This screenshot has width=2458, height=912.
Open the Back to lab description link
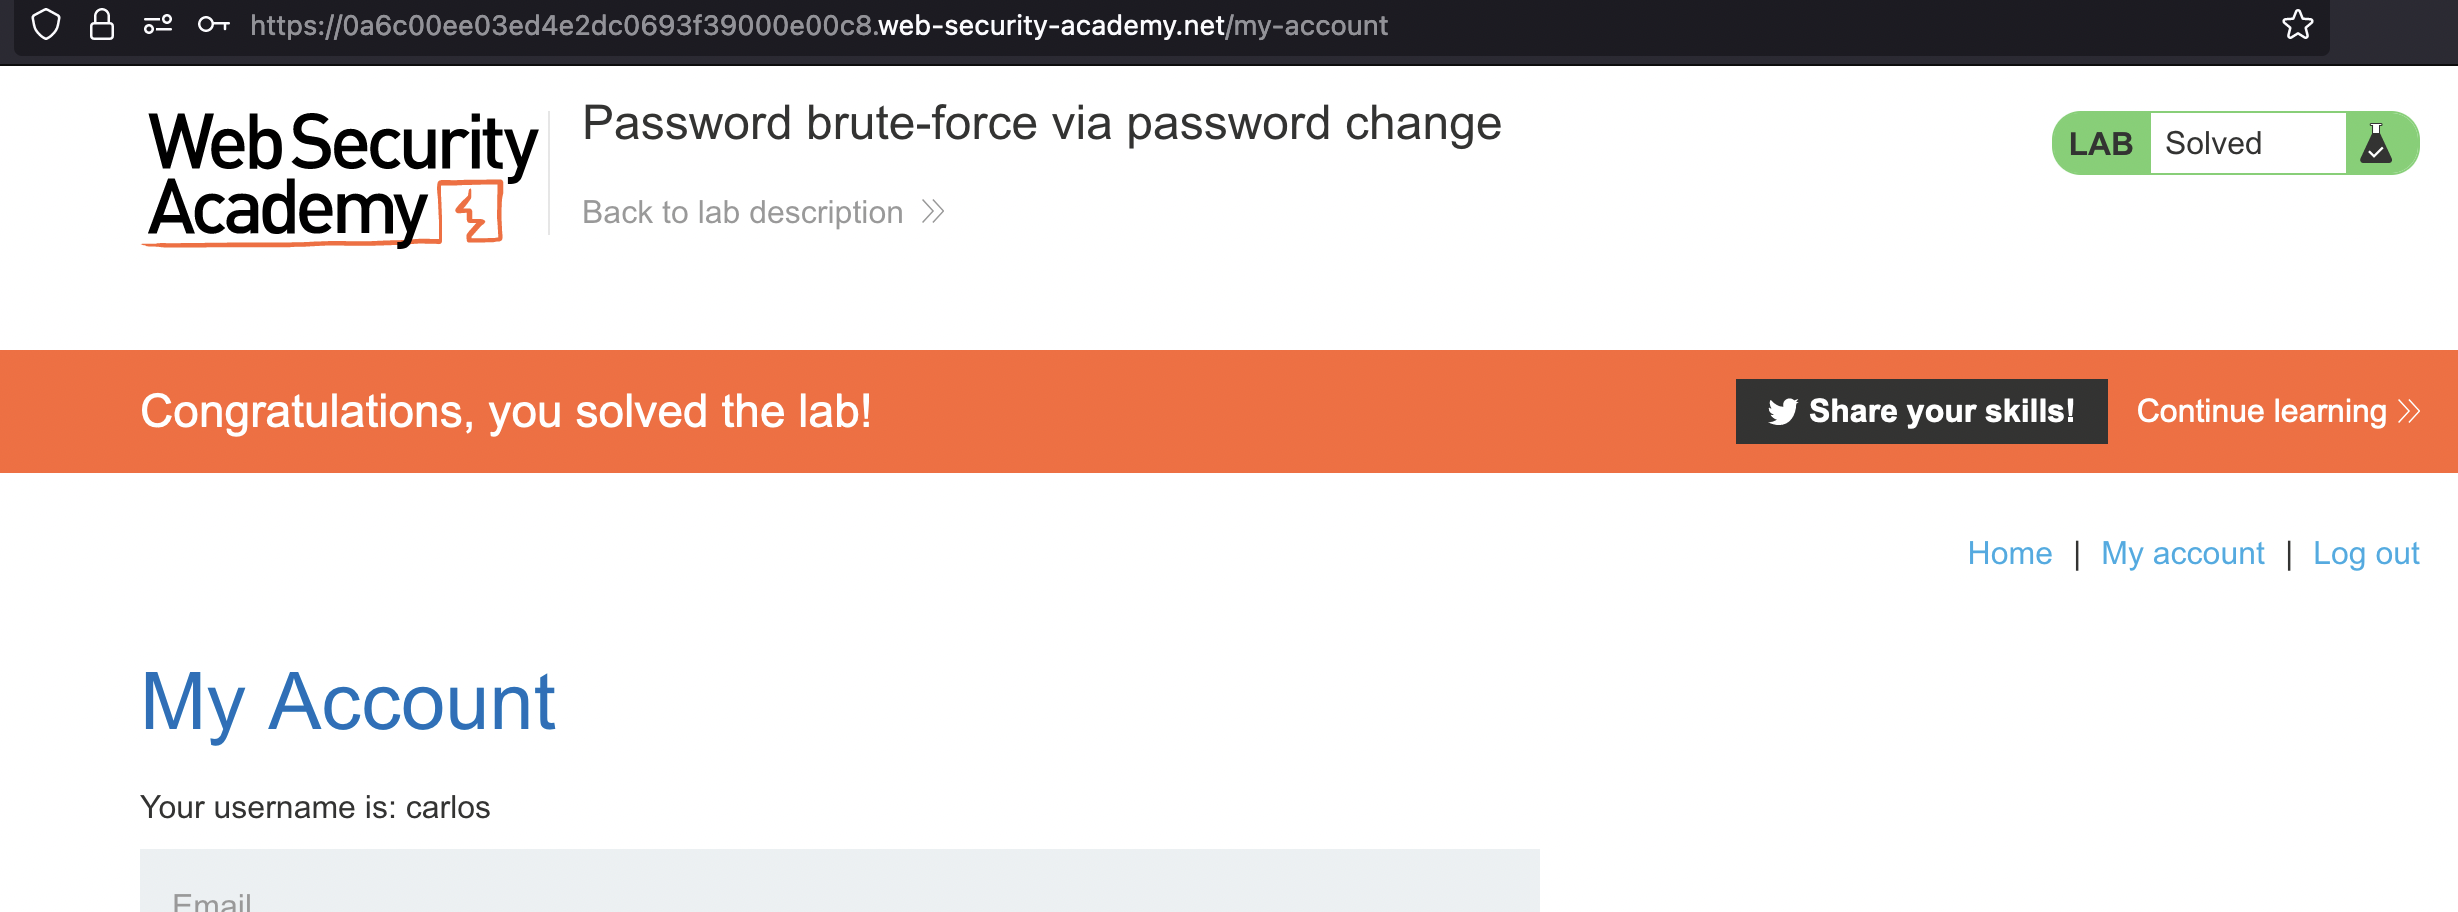[x=742, y=212]
